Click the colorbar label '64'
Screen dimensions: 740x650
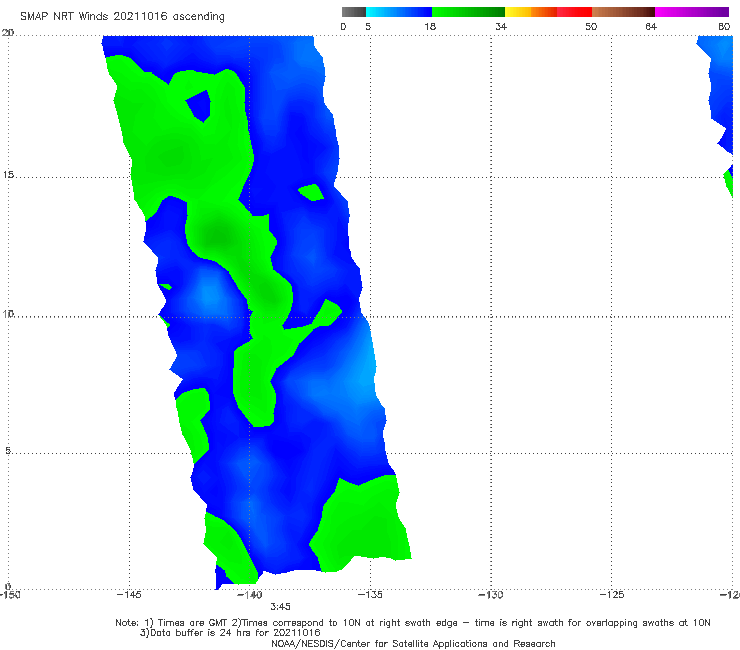coord(651,26)
